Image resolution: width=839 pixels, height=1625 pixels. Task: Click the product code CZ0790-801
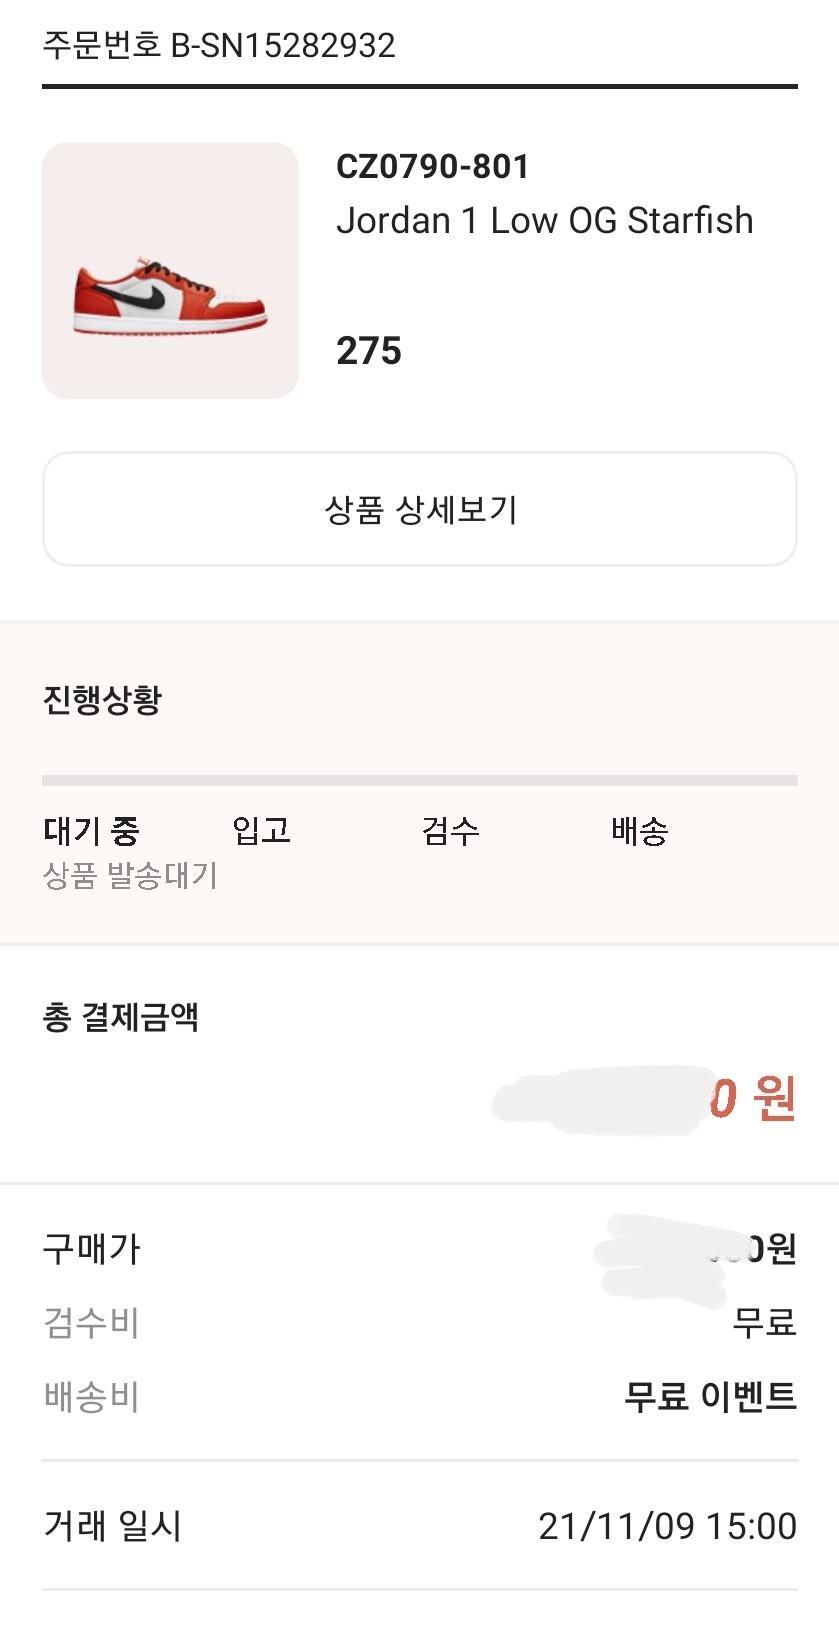point(432,166)
